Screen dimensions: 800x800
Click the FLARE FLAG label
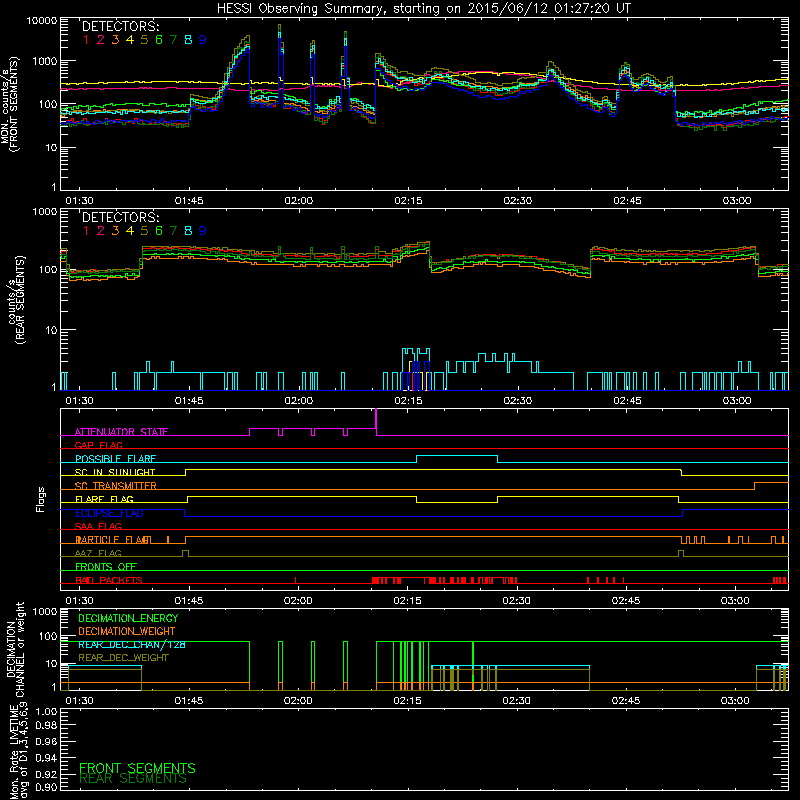coord(104,499)
